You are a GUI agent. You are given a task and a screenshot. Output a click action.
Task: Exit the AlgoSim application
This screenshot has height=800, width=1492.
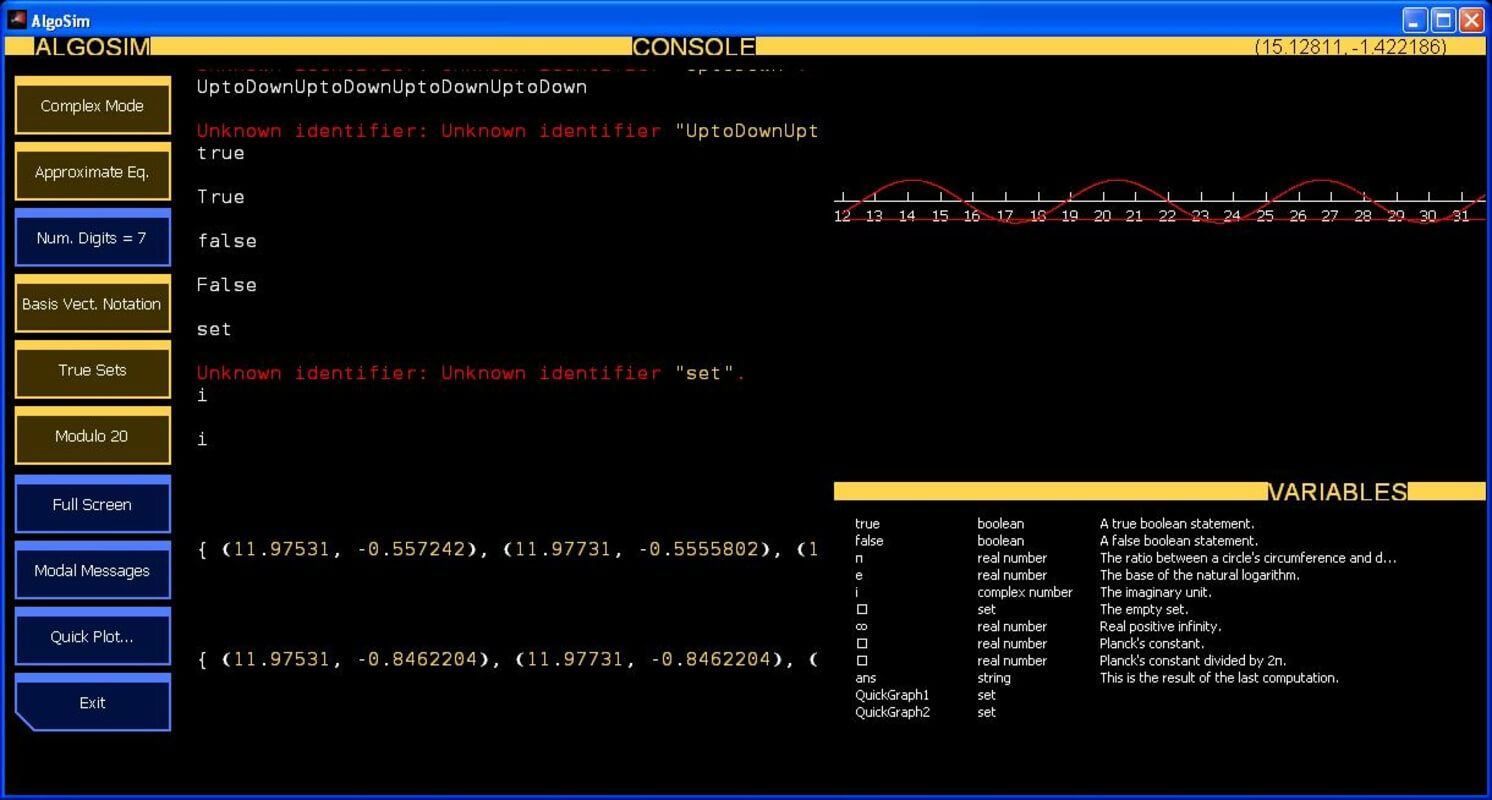[x=92, y=703]
